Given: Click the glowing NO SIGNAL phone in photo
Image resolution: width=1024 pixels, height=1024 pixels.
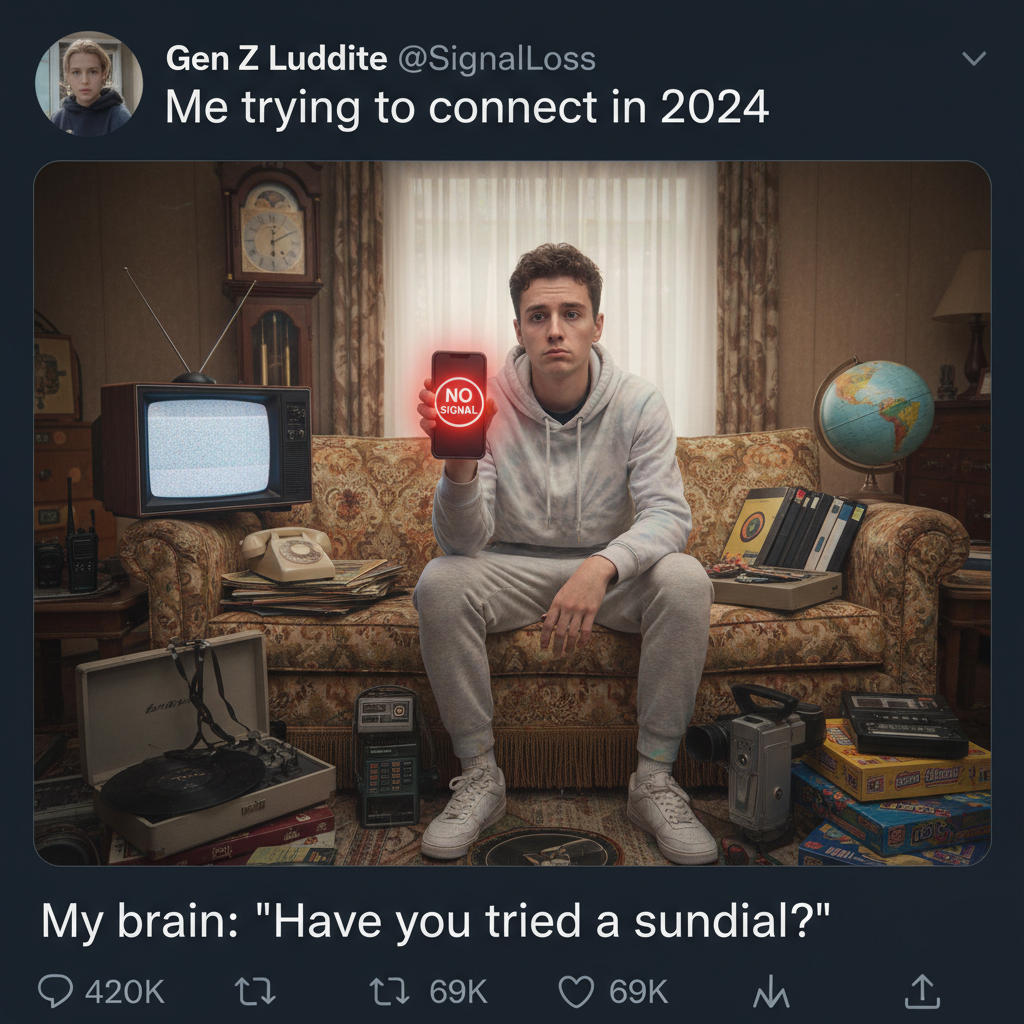Looking at the screenshot, I should [458, 405].
